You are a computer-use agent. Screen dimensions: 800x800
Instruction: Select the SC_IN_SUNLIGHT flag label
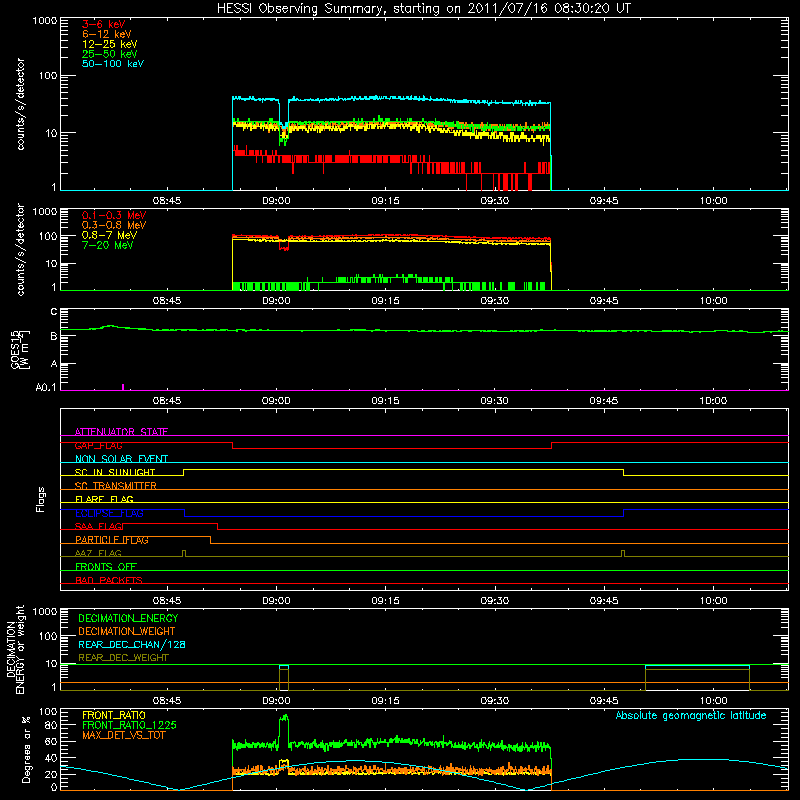(x=115, y=472)
